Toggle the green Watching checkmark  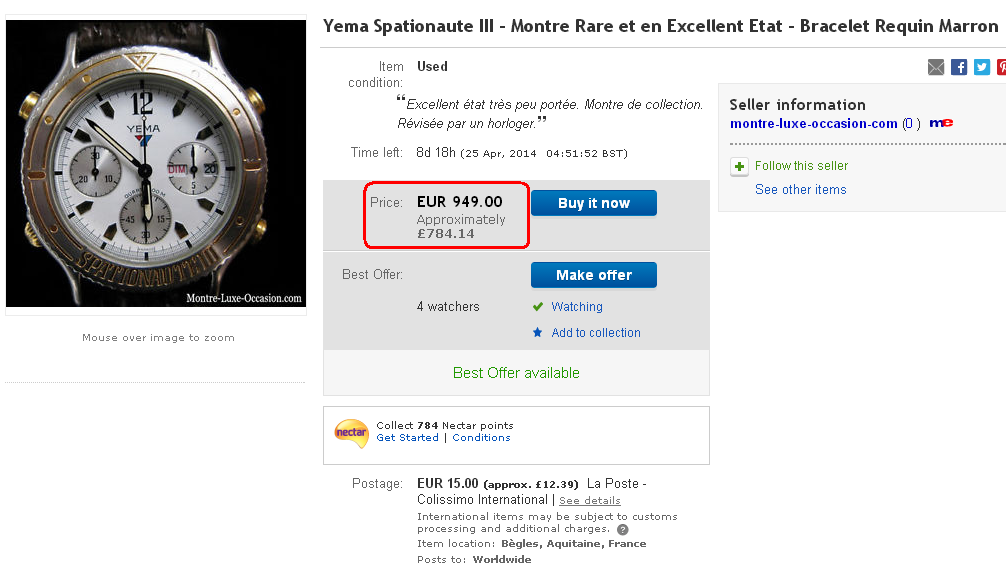(x=538, y=307)
